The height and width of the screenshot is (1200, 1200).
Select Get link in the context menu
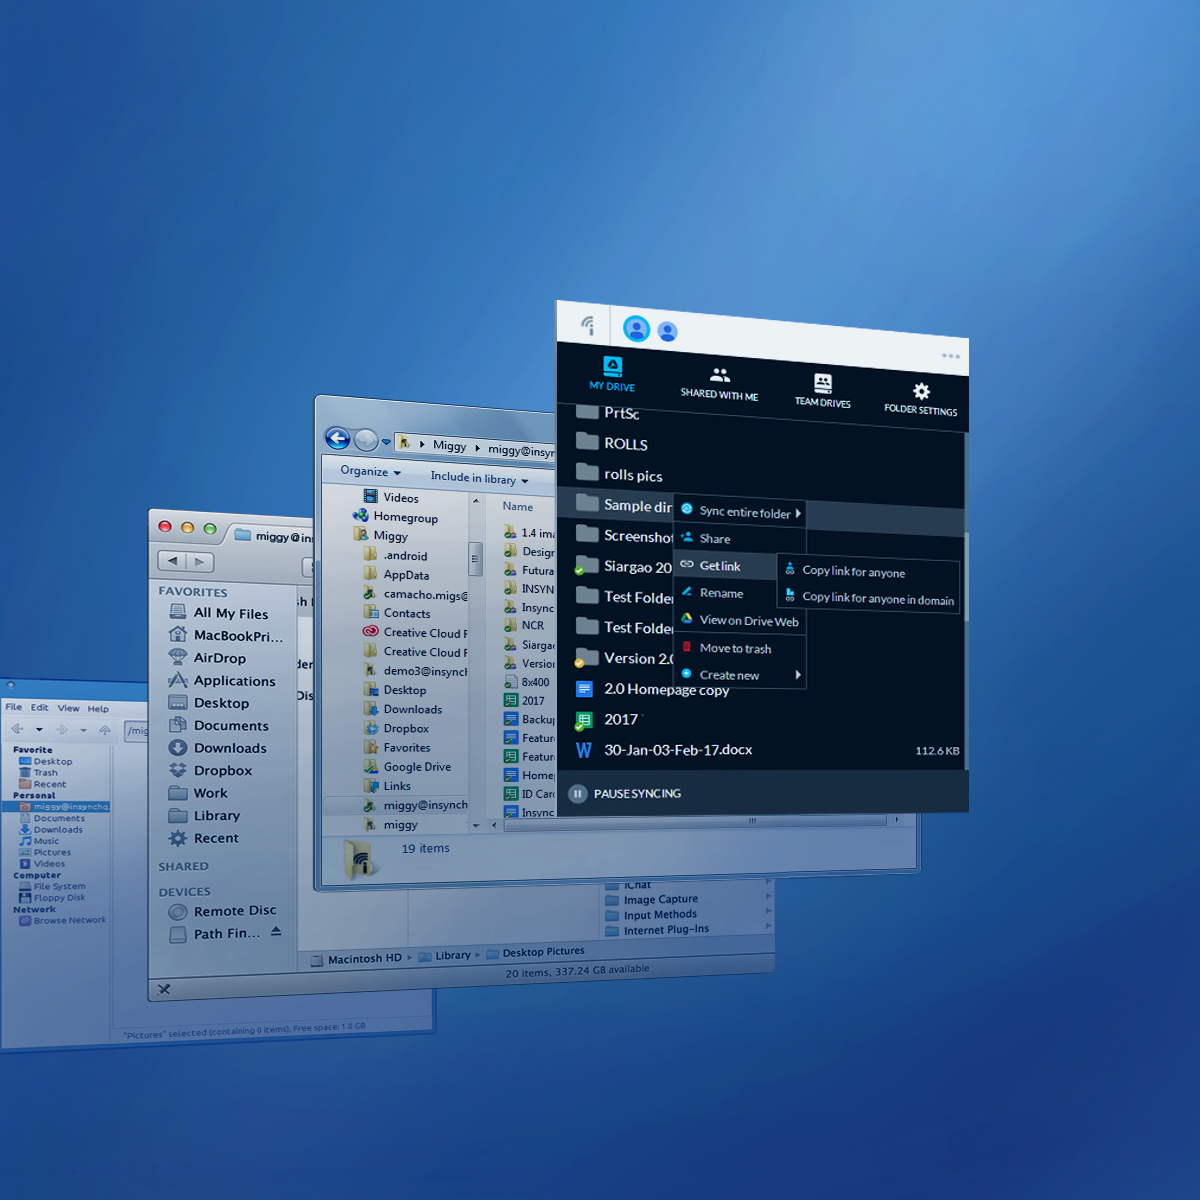[x=726, y=566]
